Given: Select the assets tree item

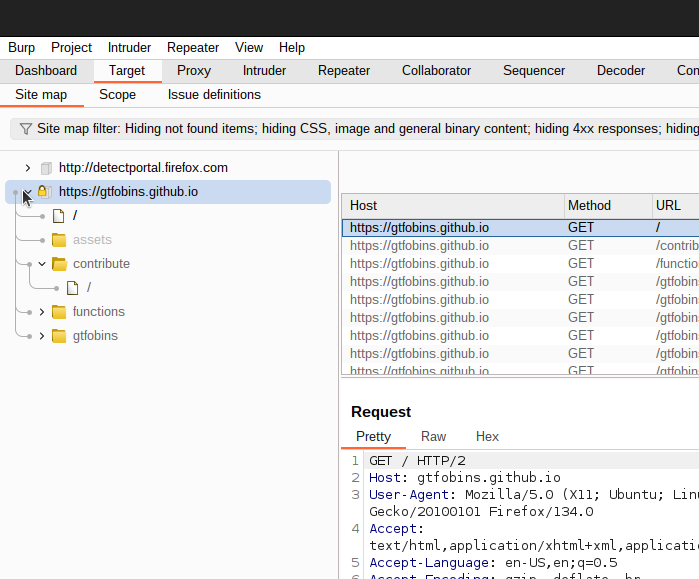Looking at the screenshot, I should 92,240.
